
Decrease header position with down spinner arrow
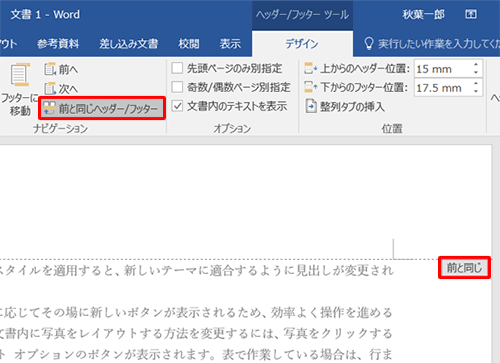[x=476, y=73]
